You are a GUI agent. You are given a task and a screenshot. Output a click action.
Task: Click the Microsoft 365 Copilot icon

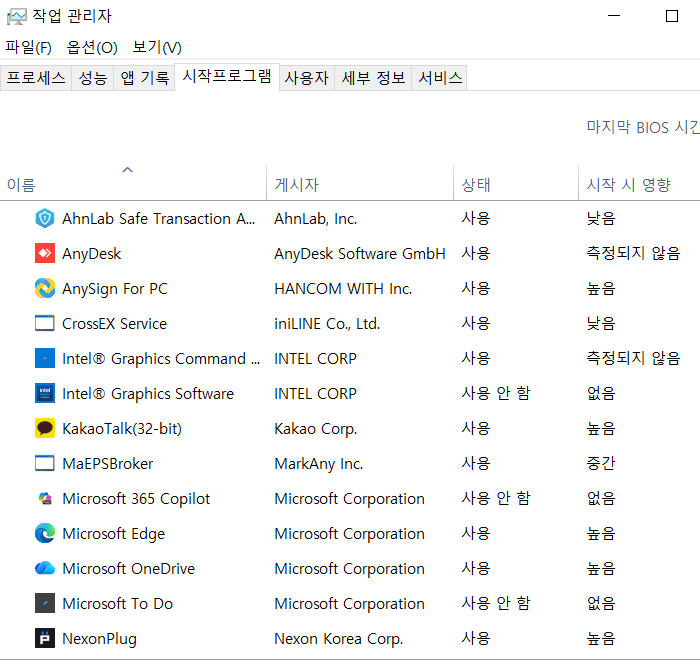click(45, 499)
